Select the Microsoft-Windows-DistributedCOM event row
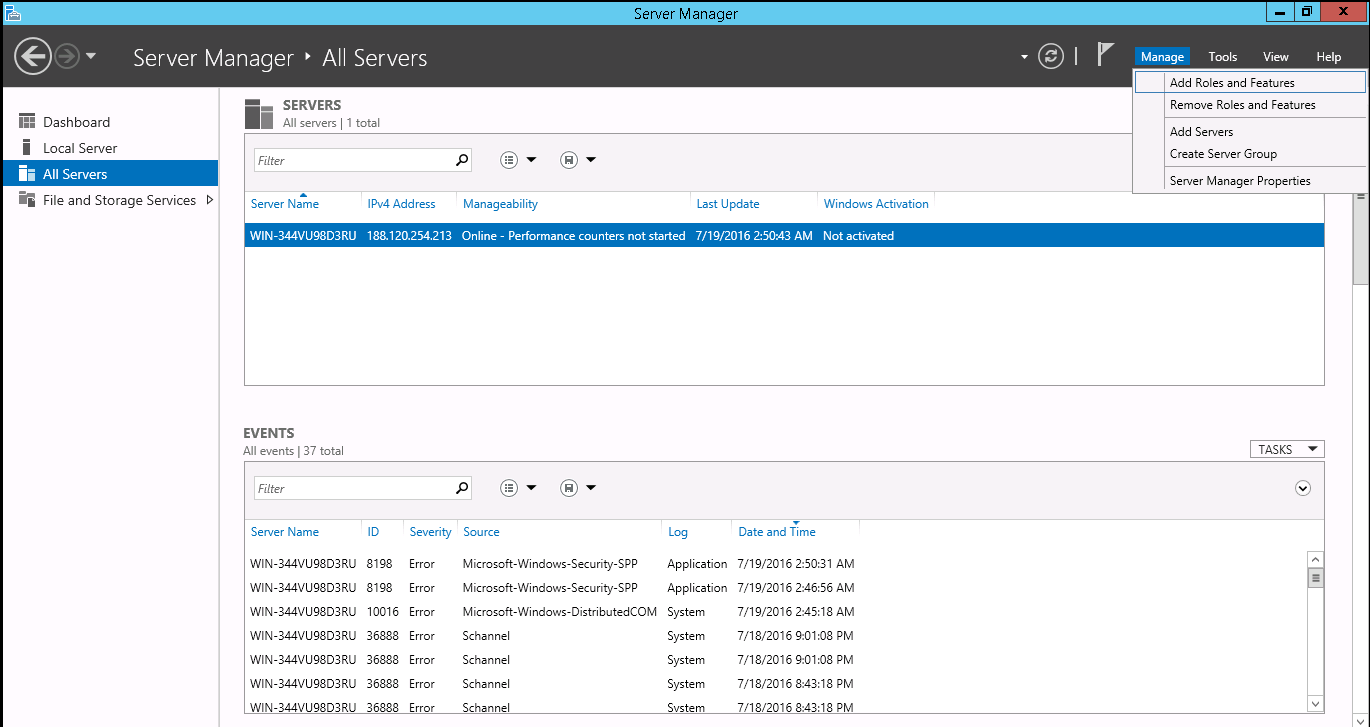This screenshot has width=1370, height=727. (x=776, y=612)
